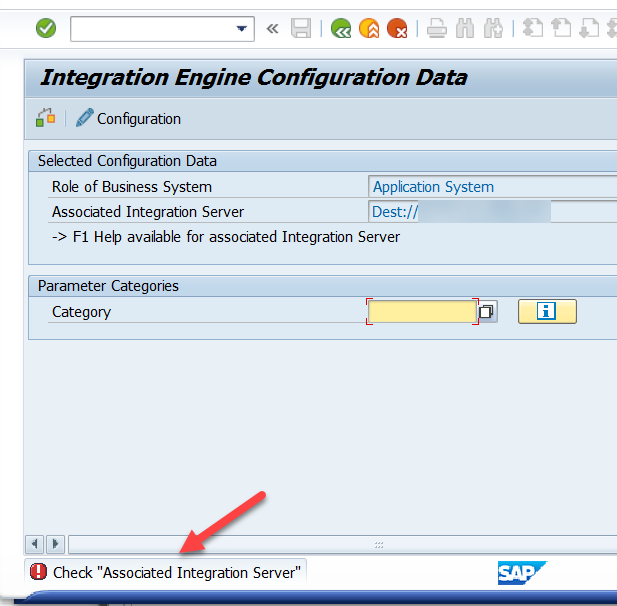Click the Role of Business System label
Screen dimensions: 617x606
coord(132,187)
